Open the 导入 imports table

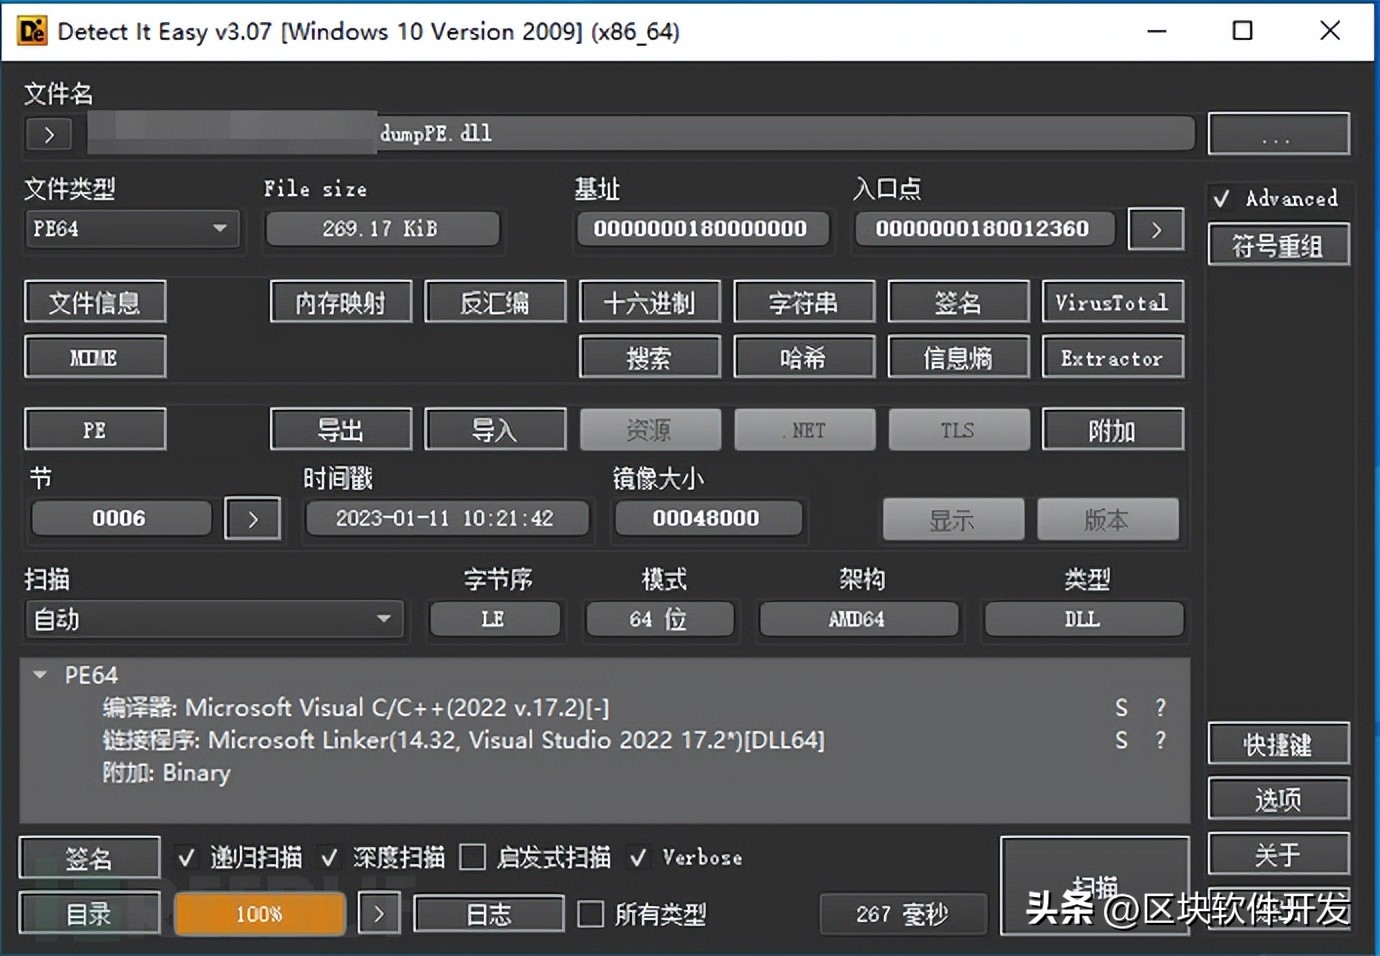[x=495, y=429]
